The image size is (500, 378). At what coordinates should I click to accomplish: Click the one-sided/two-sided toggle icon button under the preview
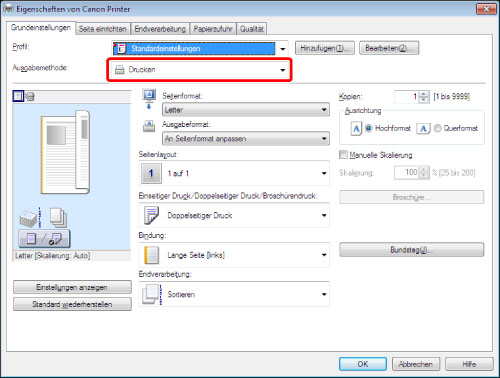tap(44, 239)
